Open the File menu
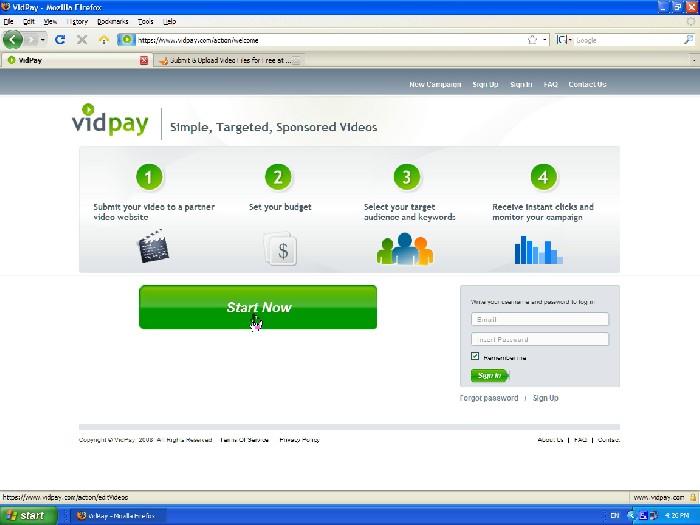This screenshot has width=700, height=525. (8, 21)
